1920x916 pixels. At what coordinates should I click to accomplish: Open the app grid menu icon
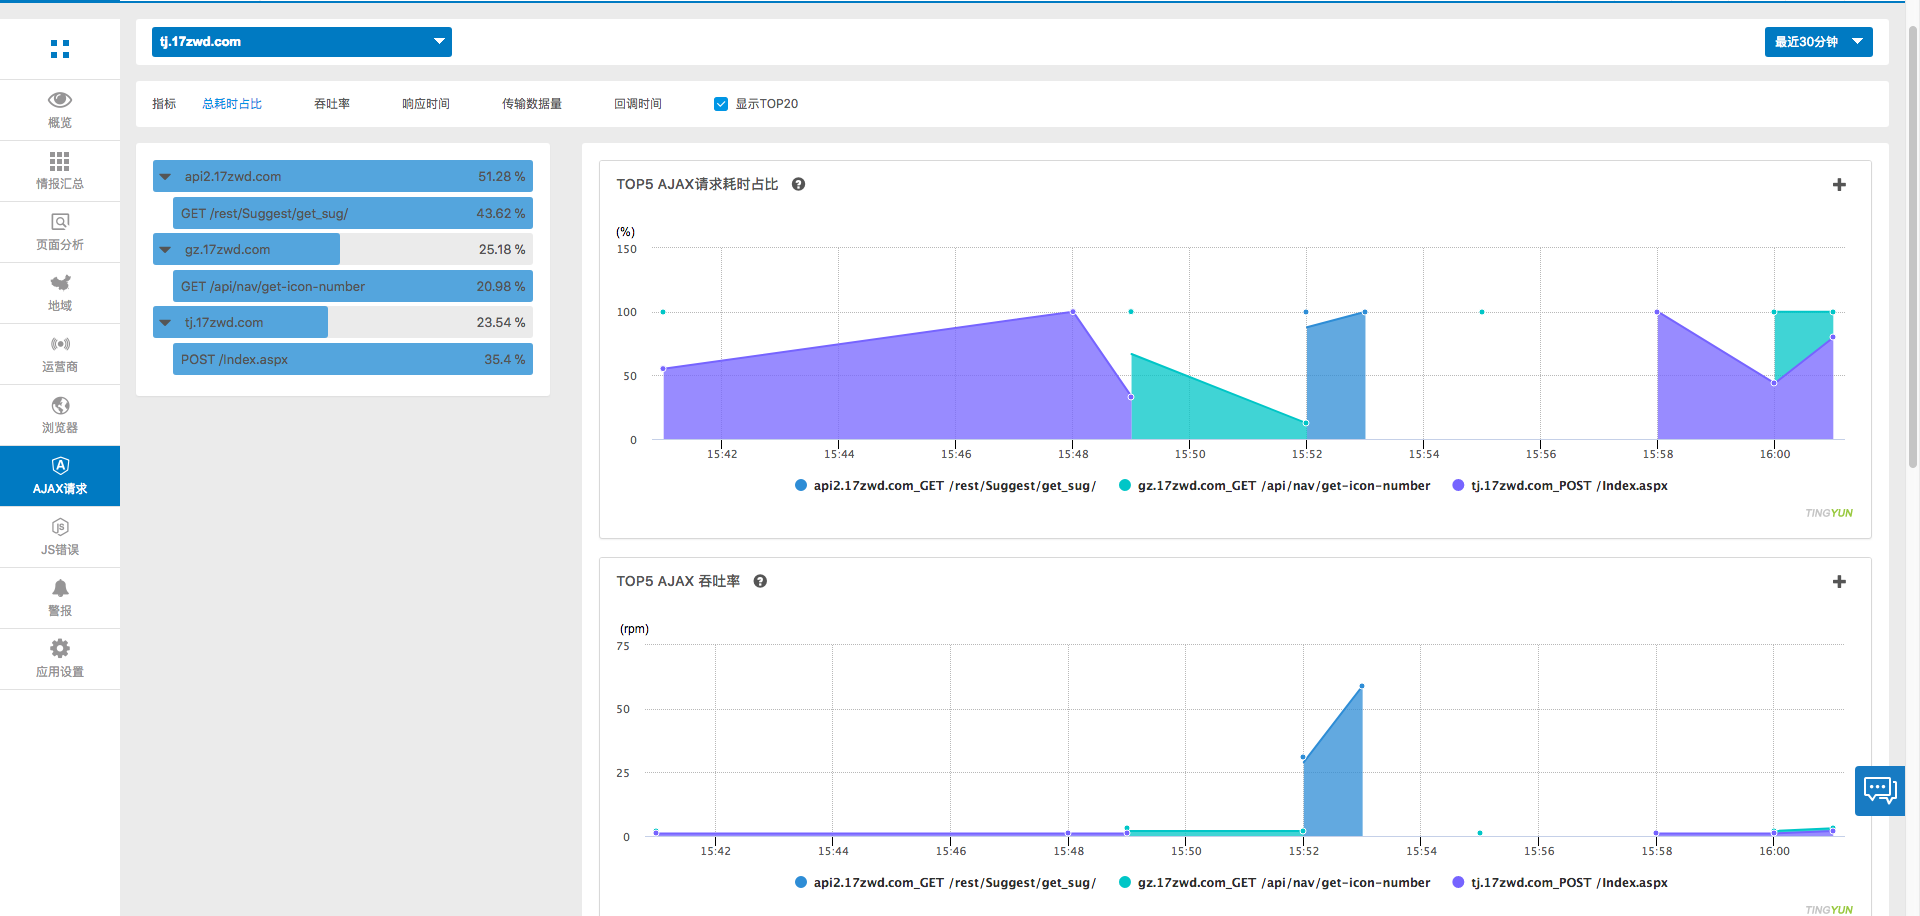pyautogui.click(x=60, y=49)
